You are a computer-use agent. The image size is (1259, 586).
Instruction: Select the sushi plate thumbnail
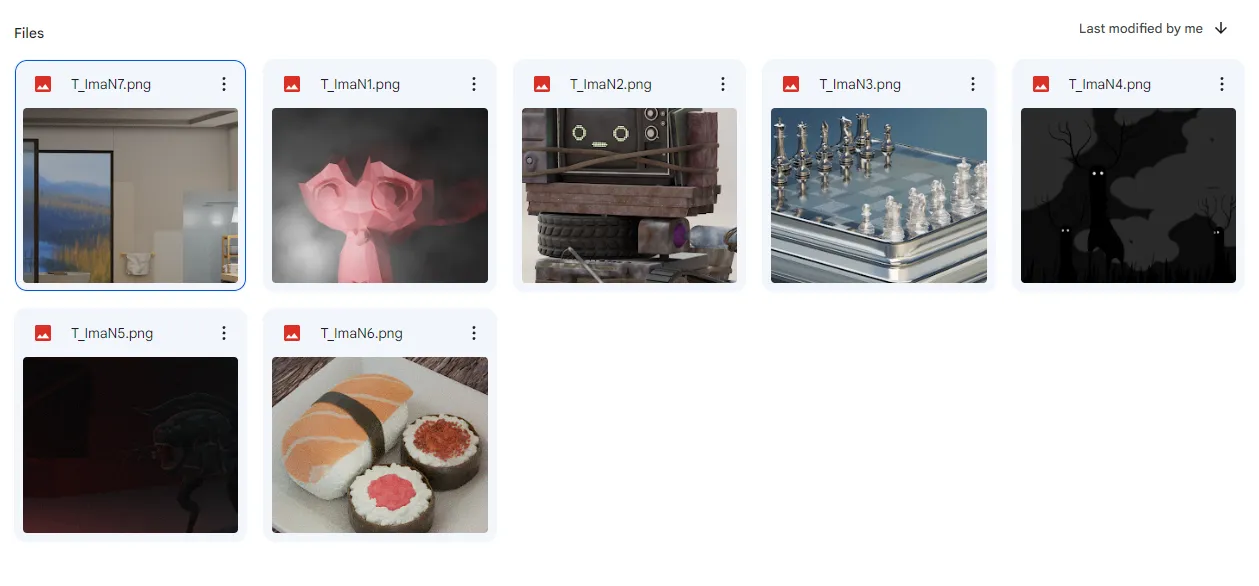click(380, 445)
